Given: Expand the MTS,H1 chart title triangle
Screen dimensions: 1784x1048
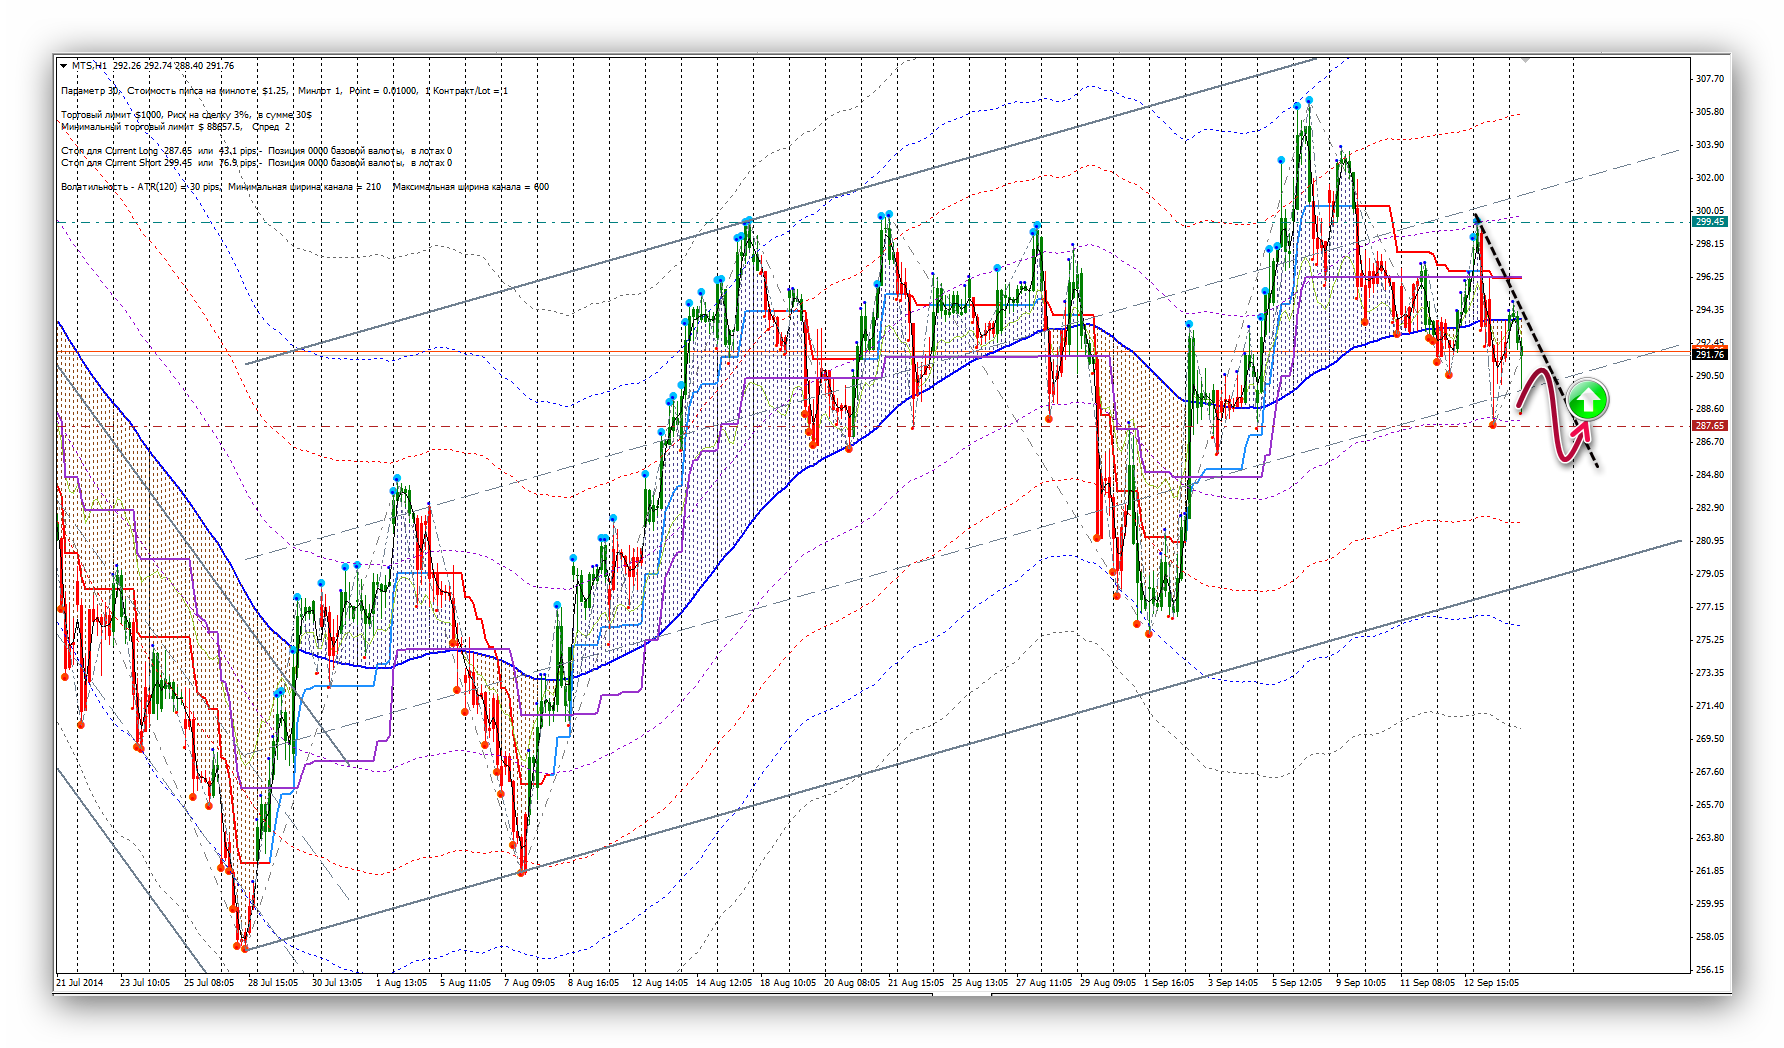Looking at the screenshot, I should coord(64,66).
